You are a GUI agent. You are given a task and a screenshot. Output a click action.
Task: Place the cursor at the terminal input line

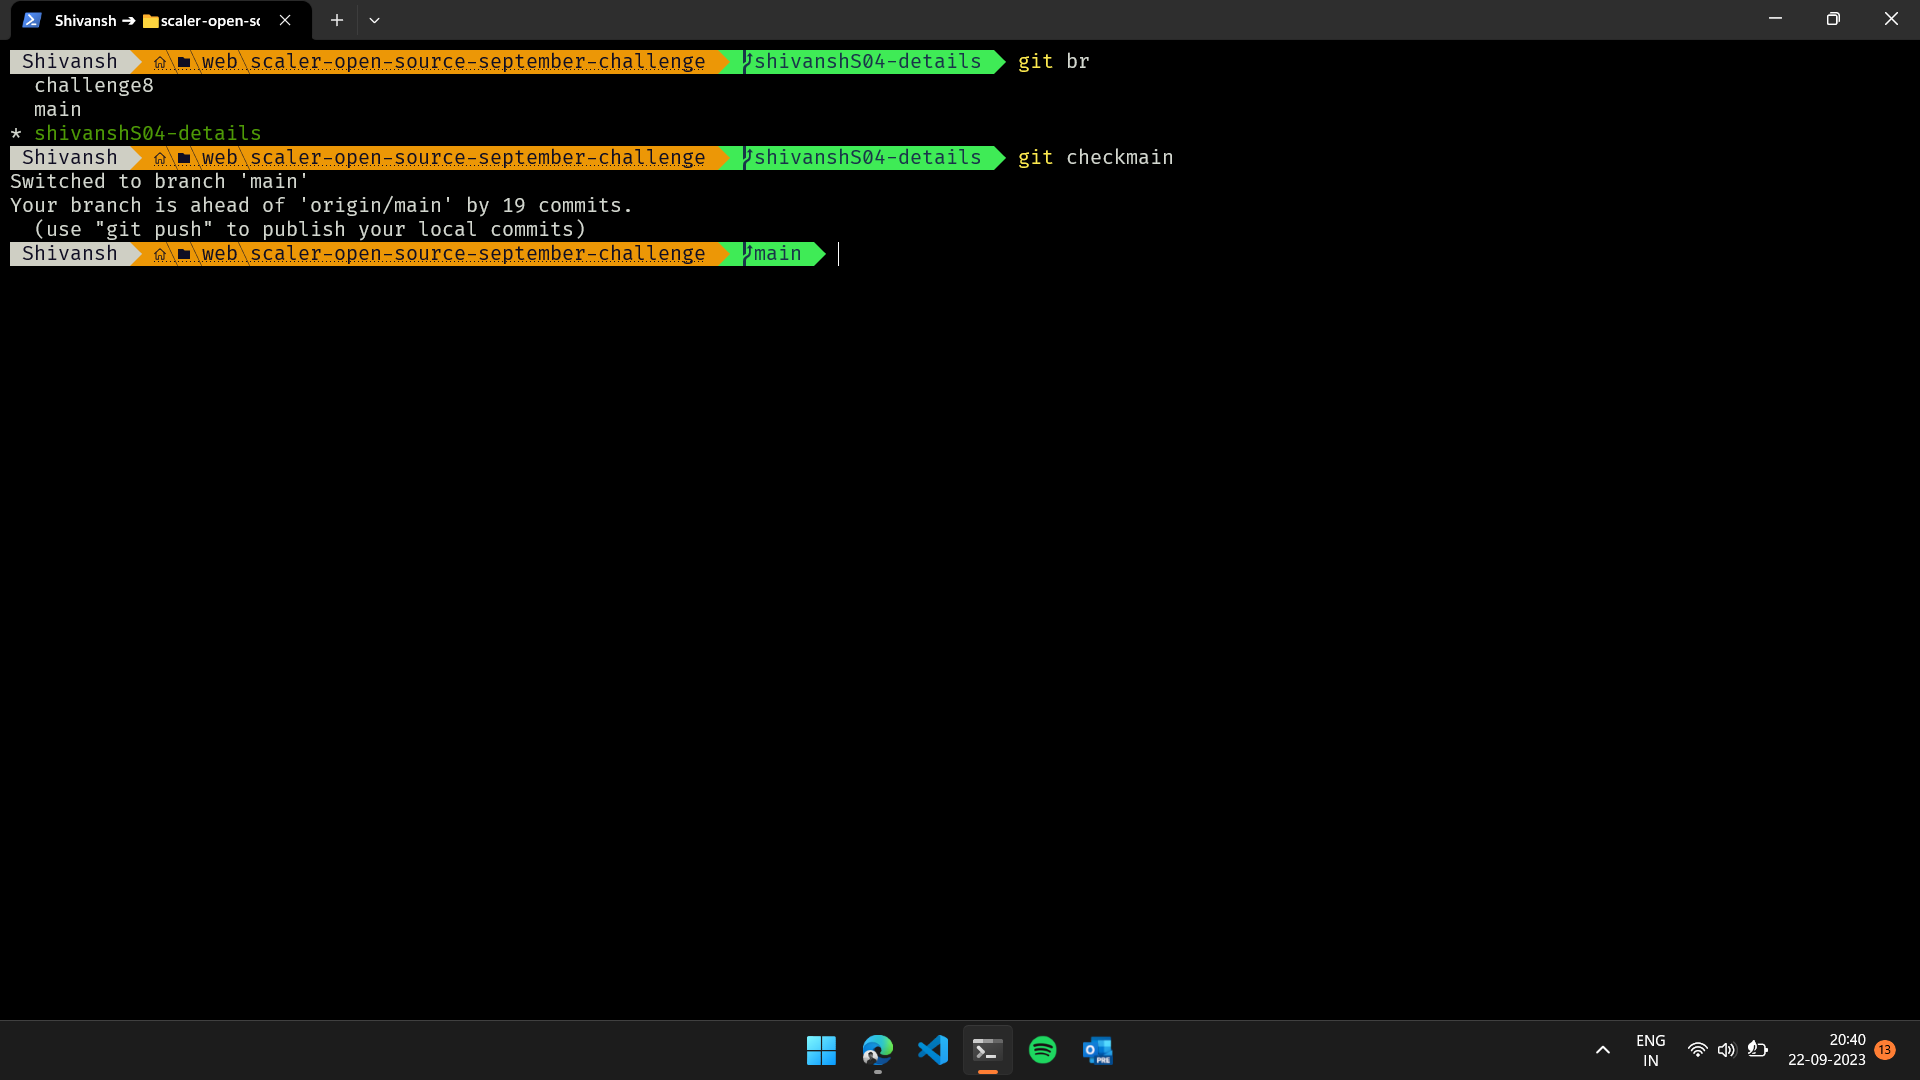click(840, 254)
